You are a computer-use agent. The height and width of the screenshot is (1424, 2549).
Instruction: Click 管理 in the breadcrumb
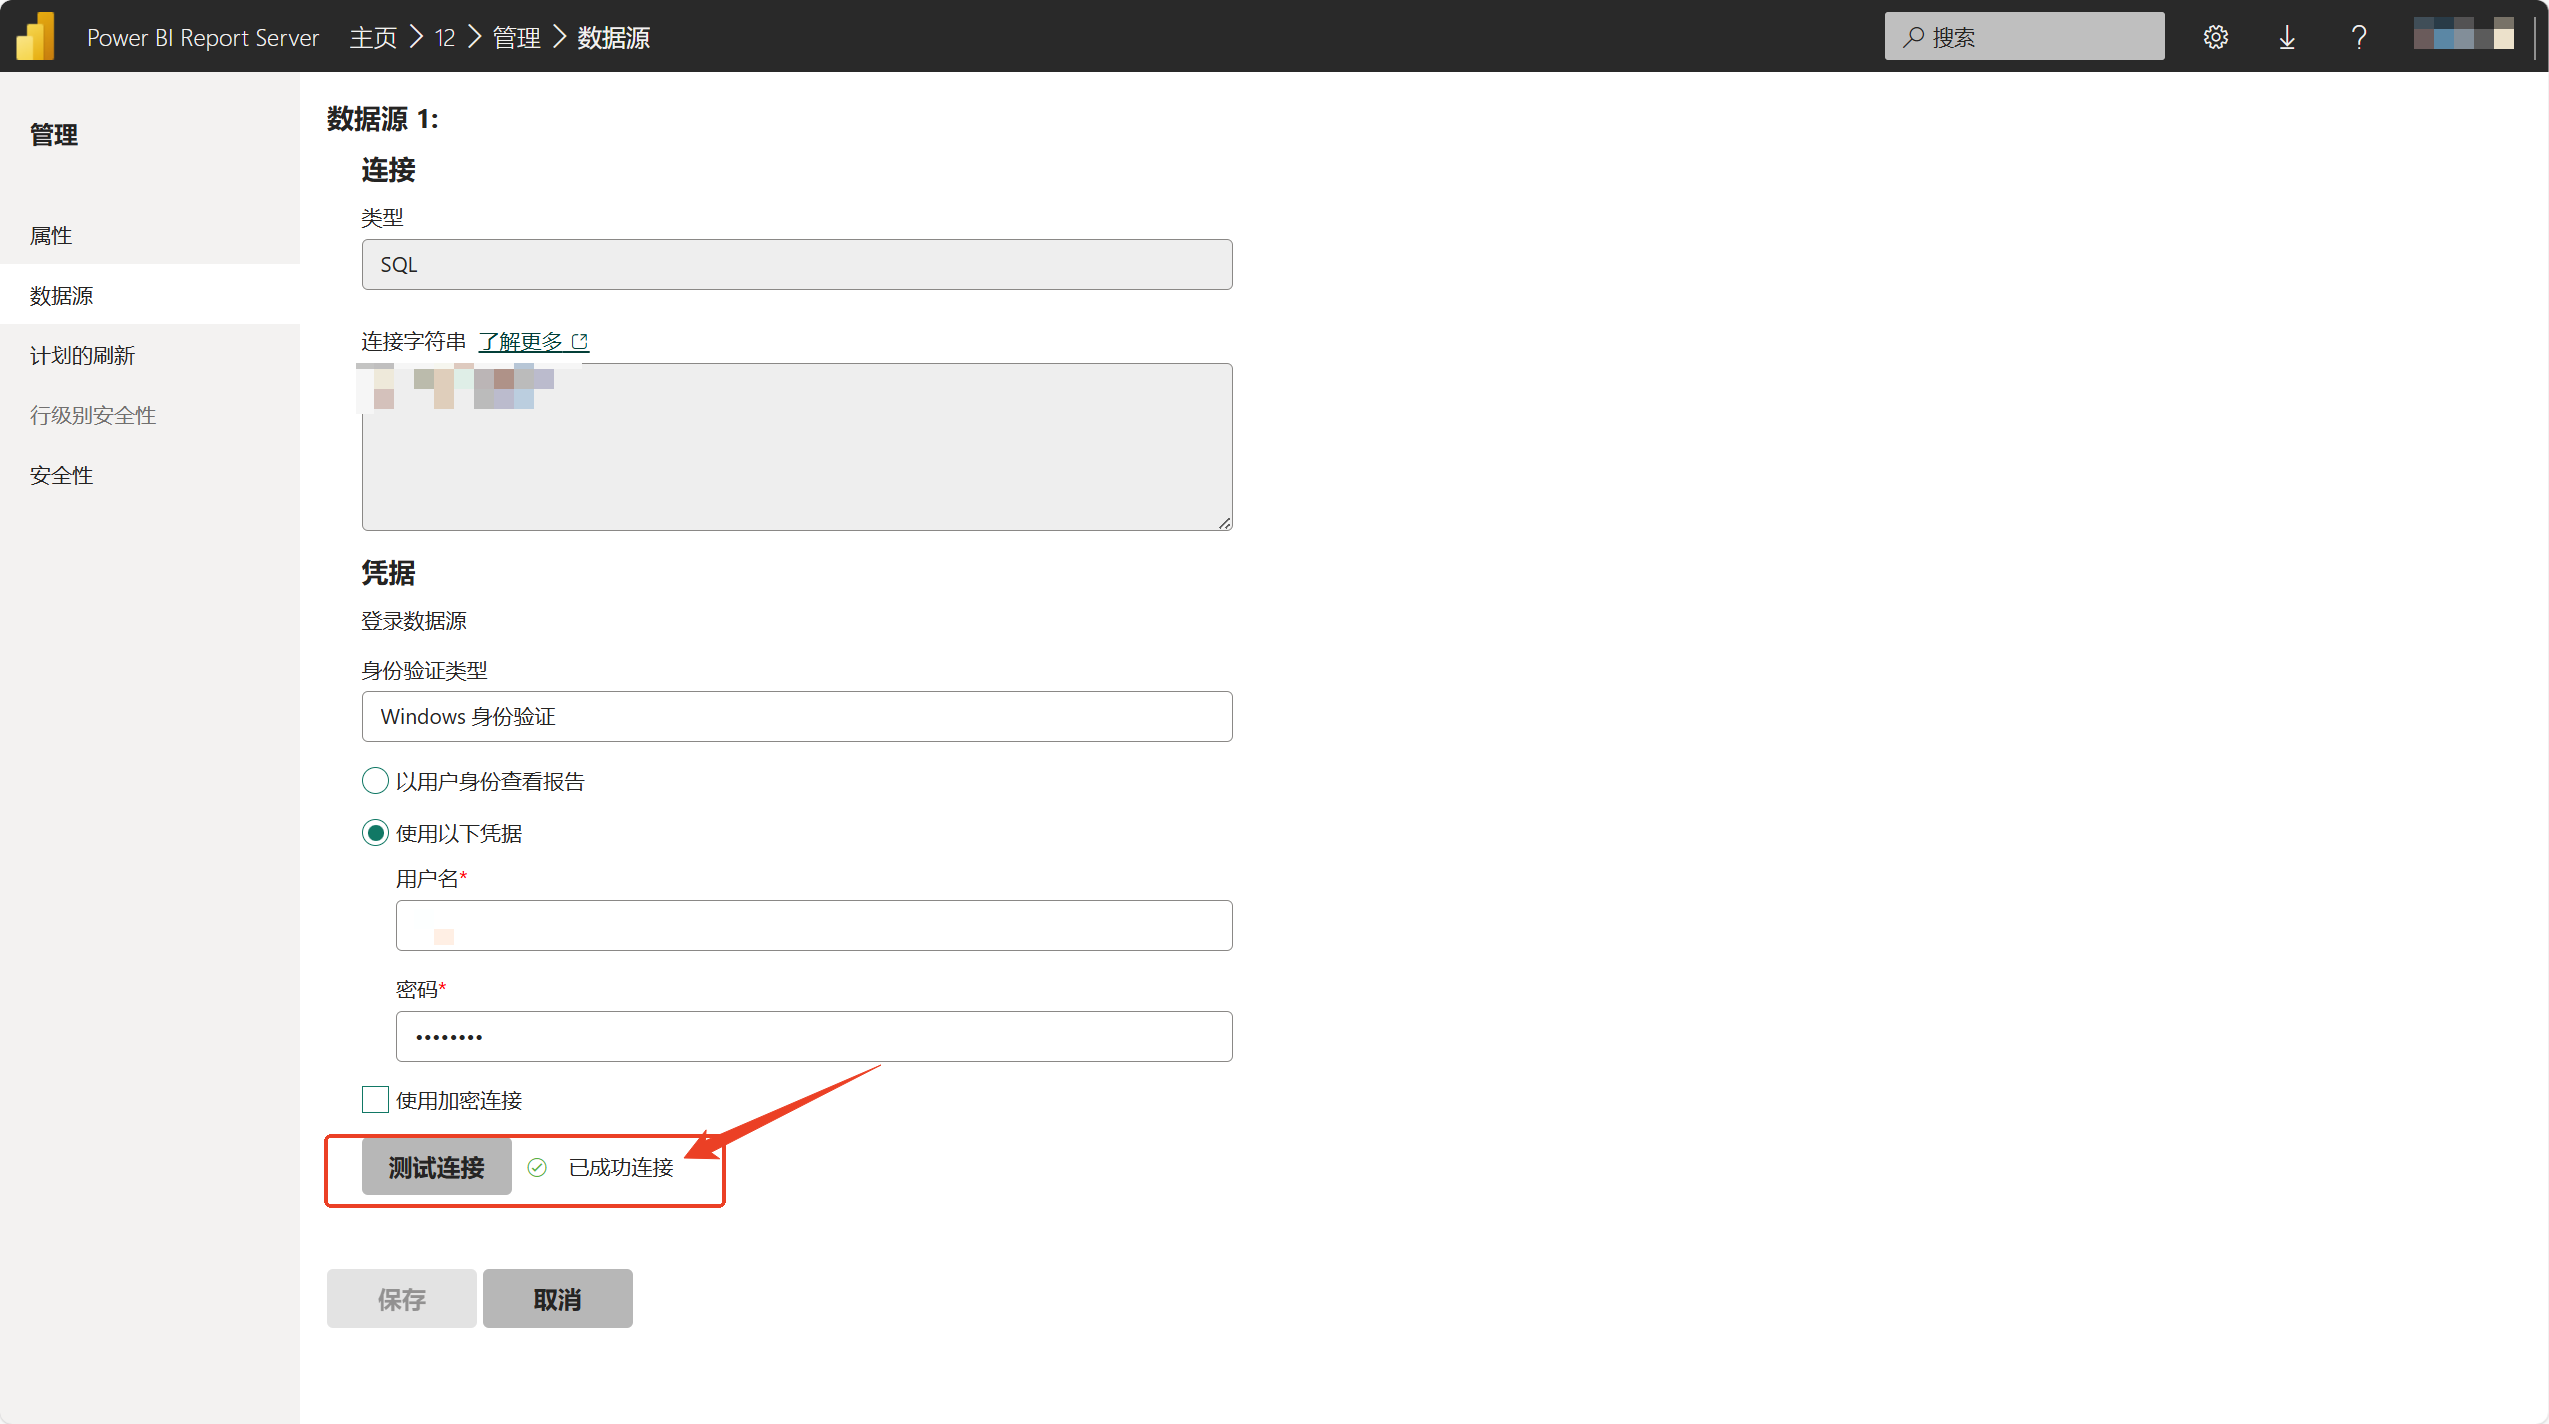pyautogui.click(x=517, y=38)
